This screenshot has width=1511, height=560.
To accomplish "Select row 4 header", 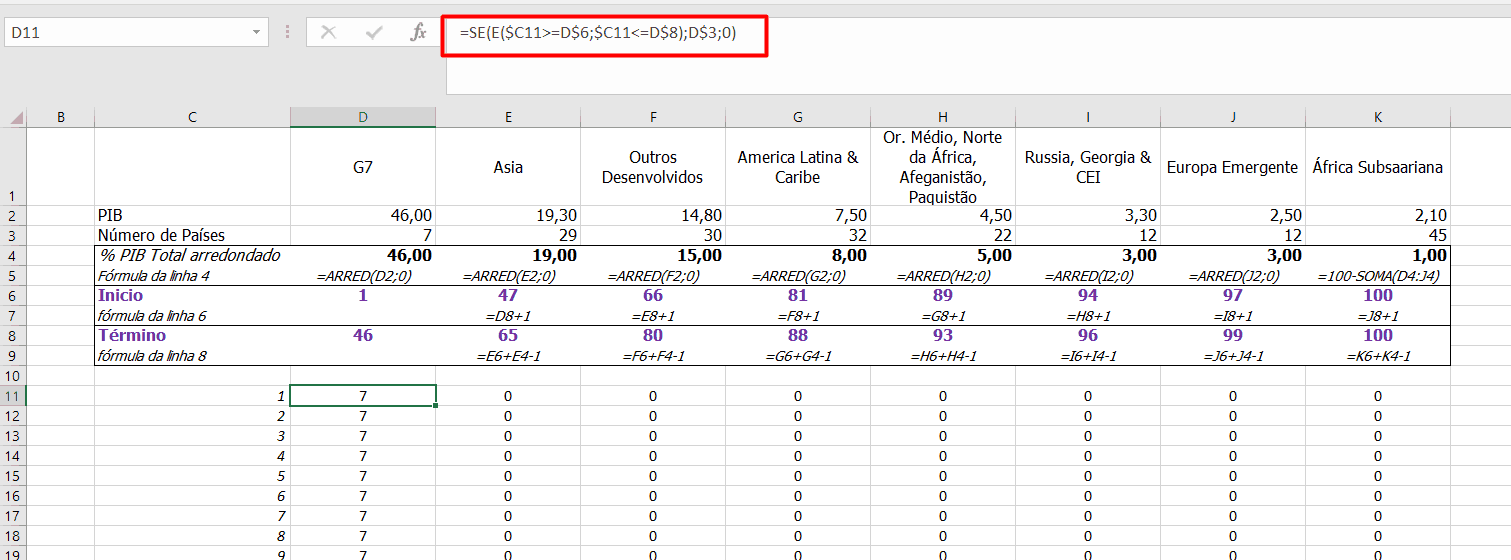I will [13, 256].
